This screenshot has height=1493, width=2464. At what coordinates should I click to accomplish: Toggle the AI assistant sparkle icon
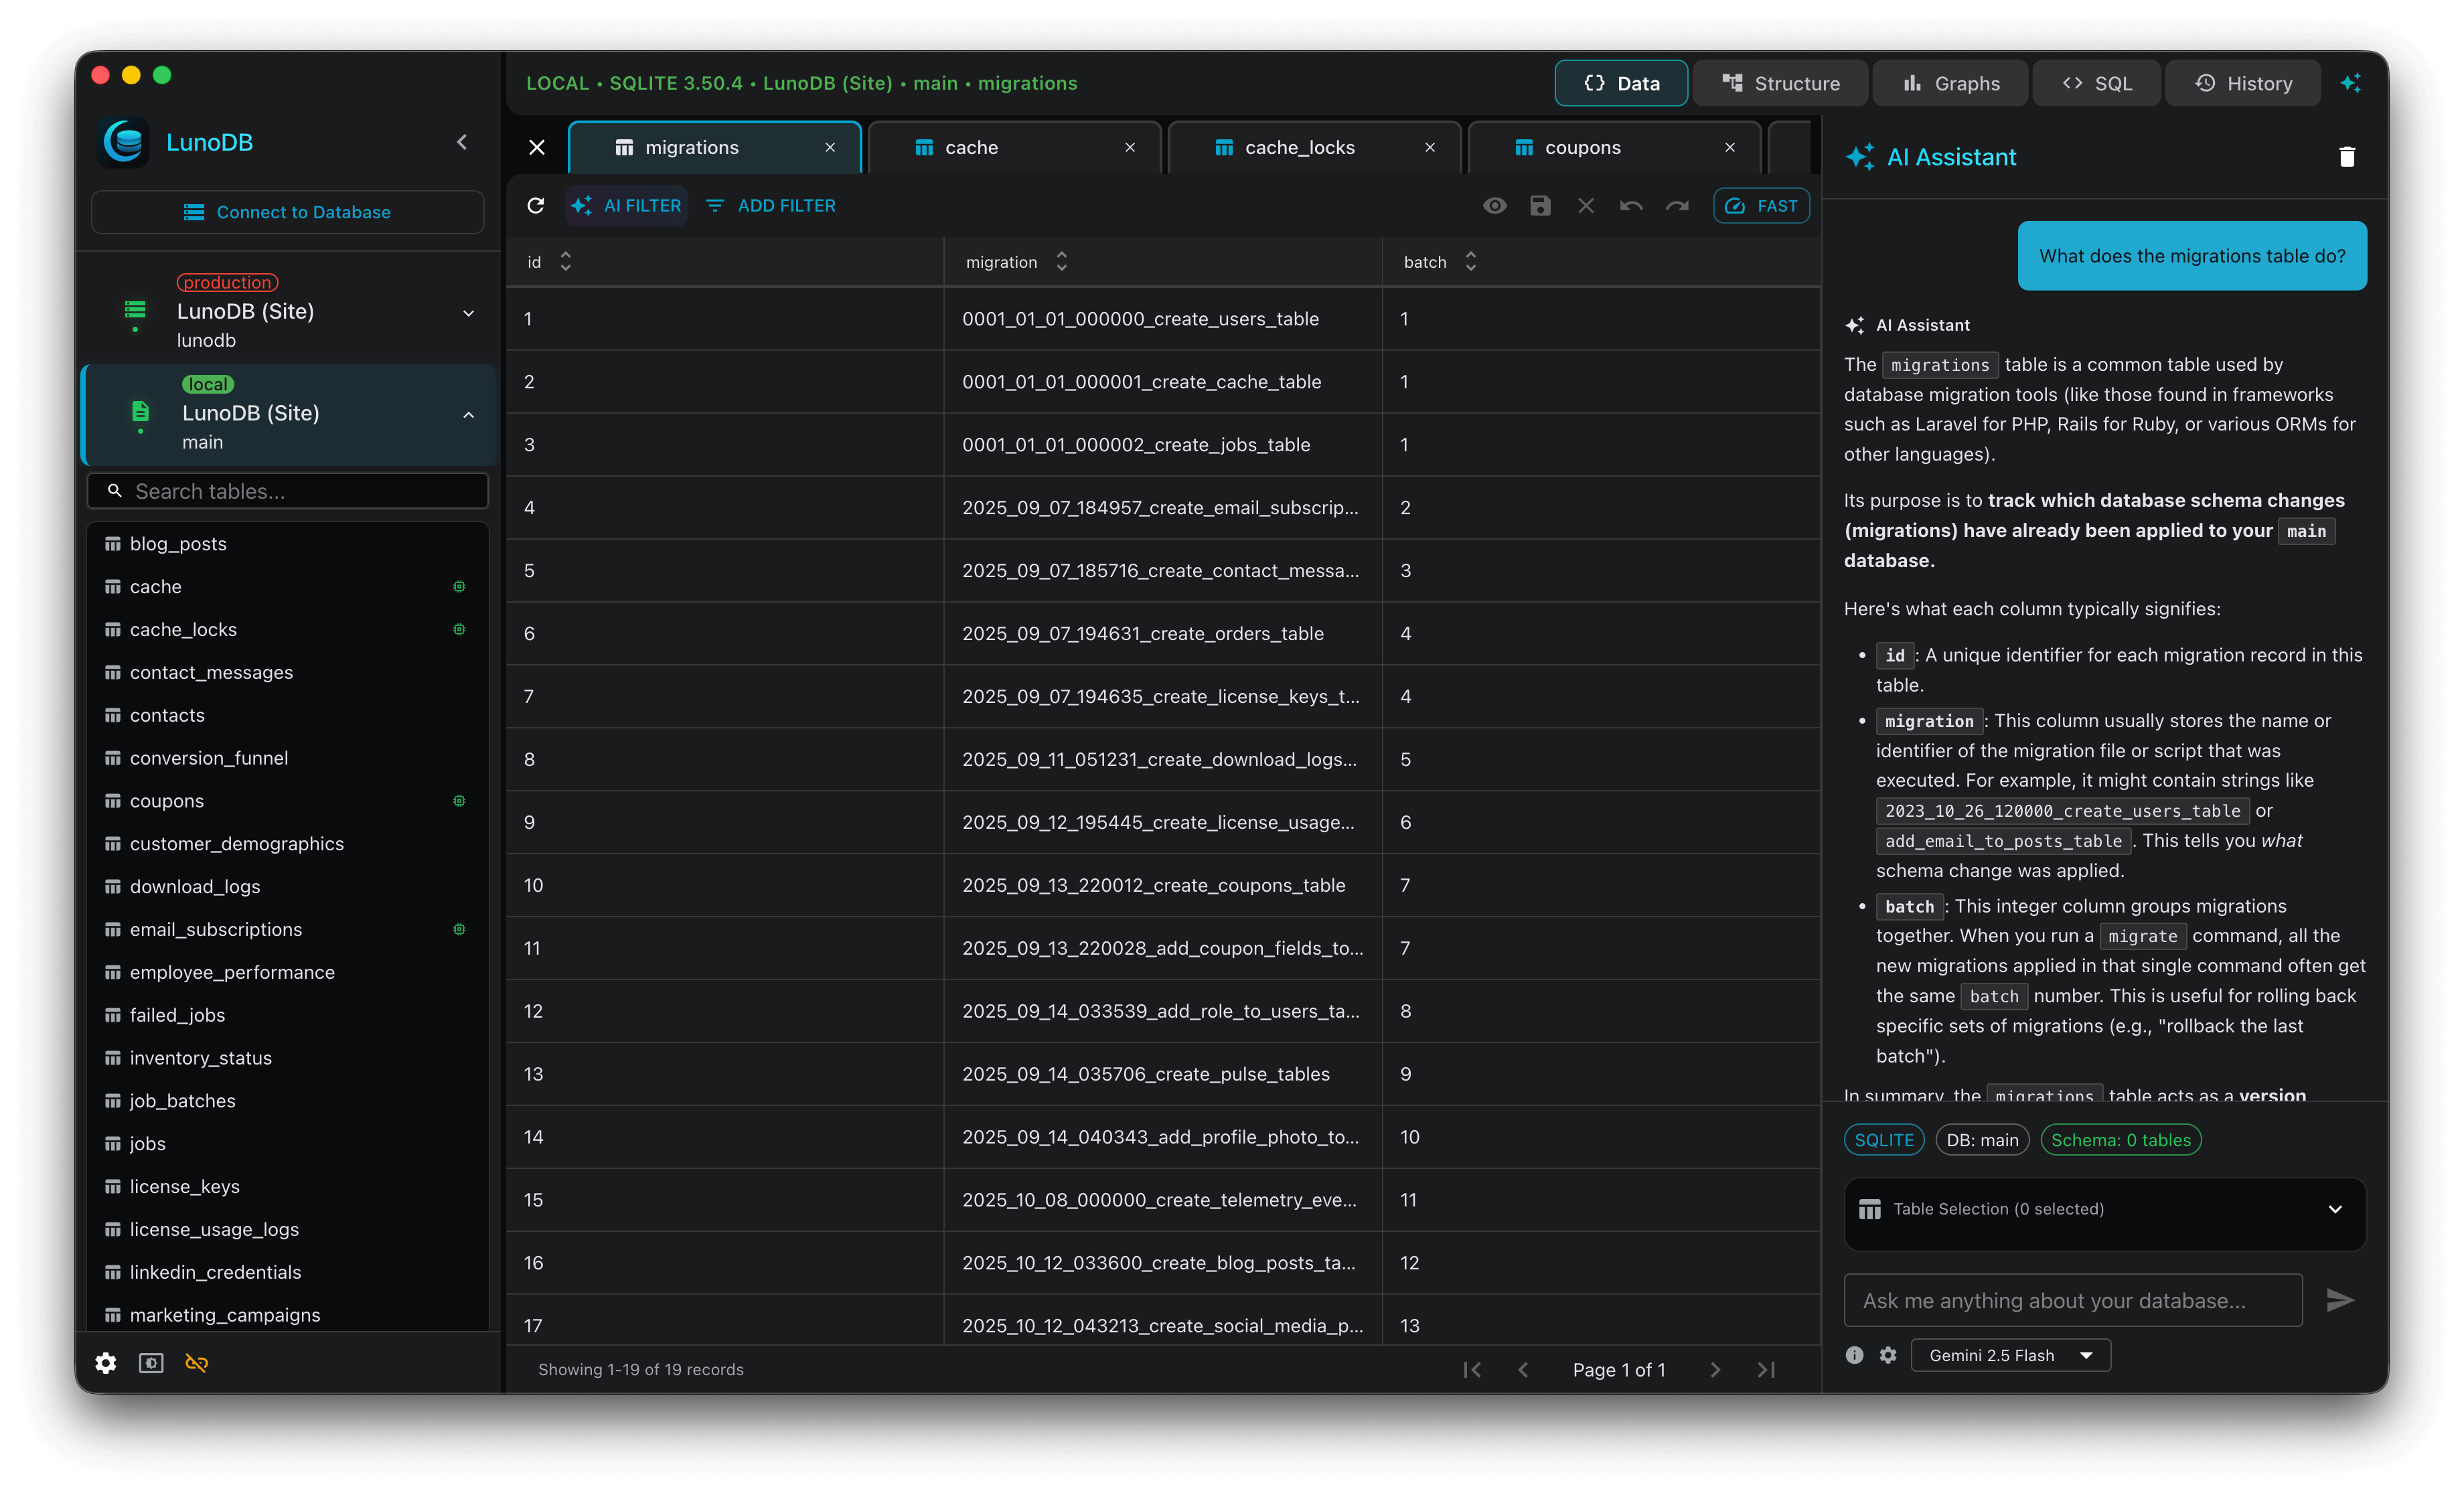pos(2350,83)
